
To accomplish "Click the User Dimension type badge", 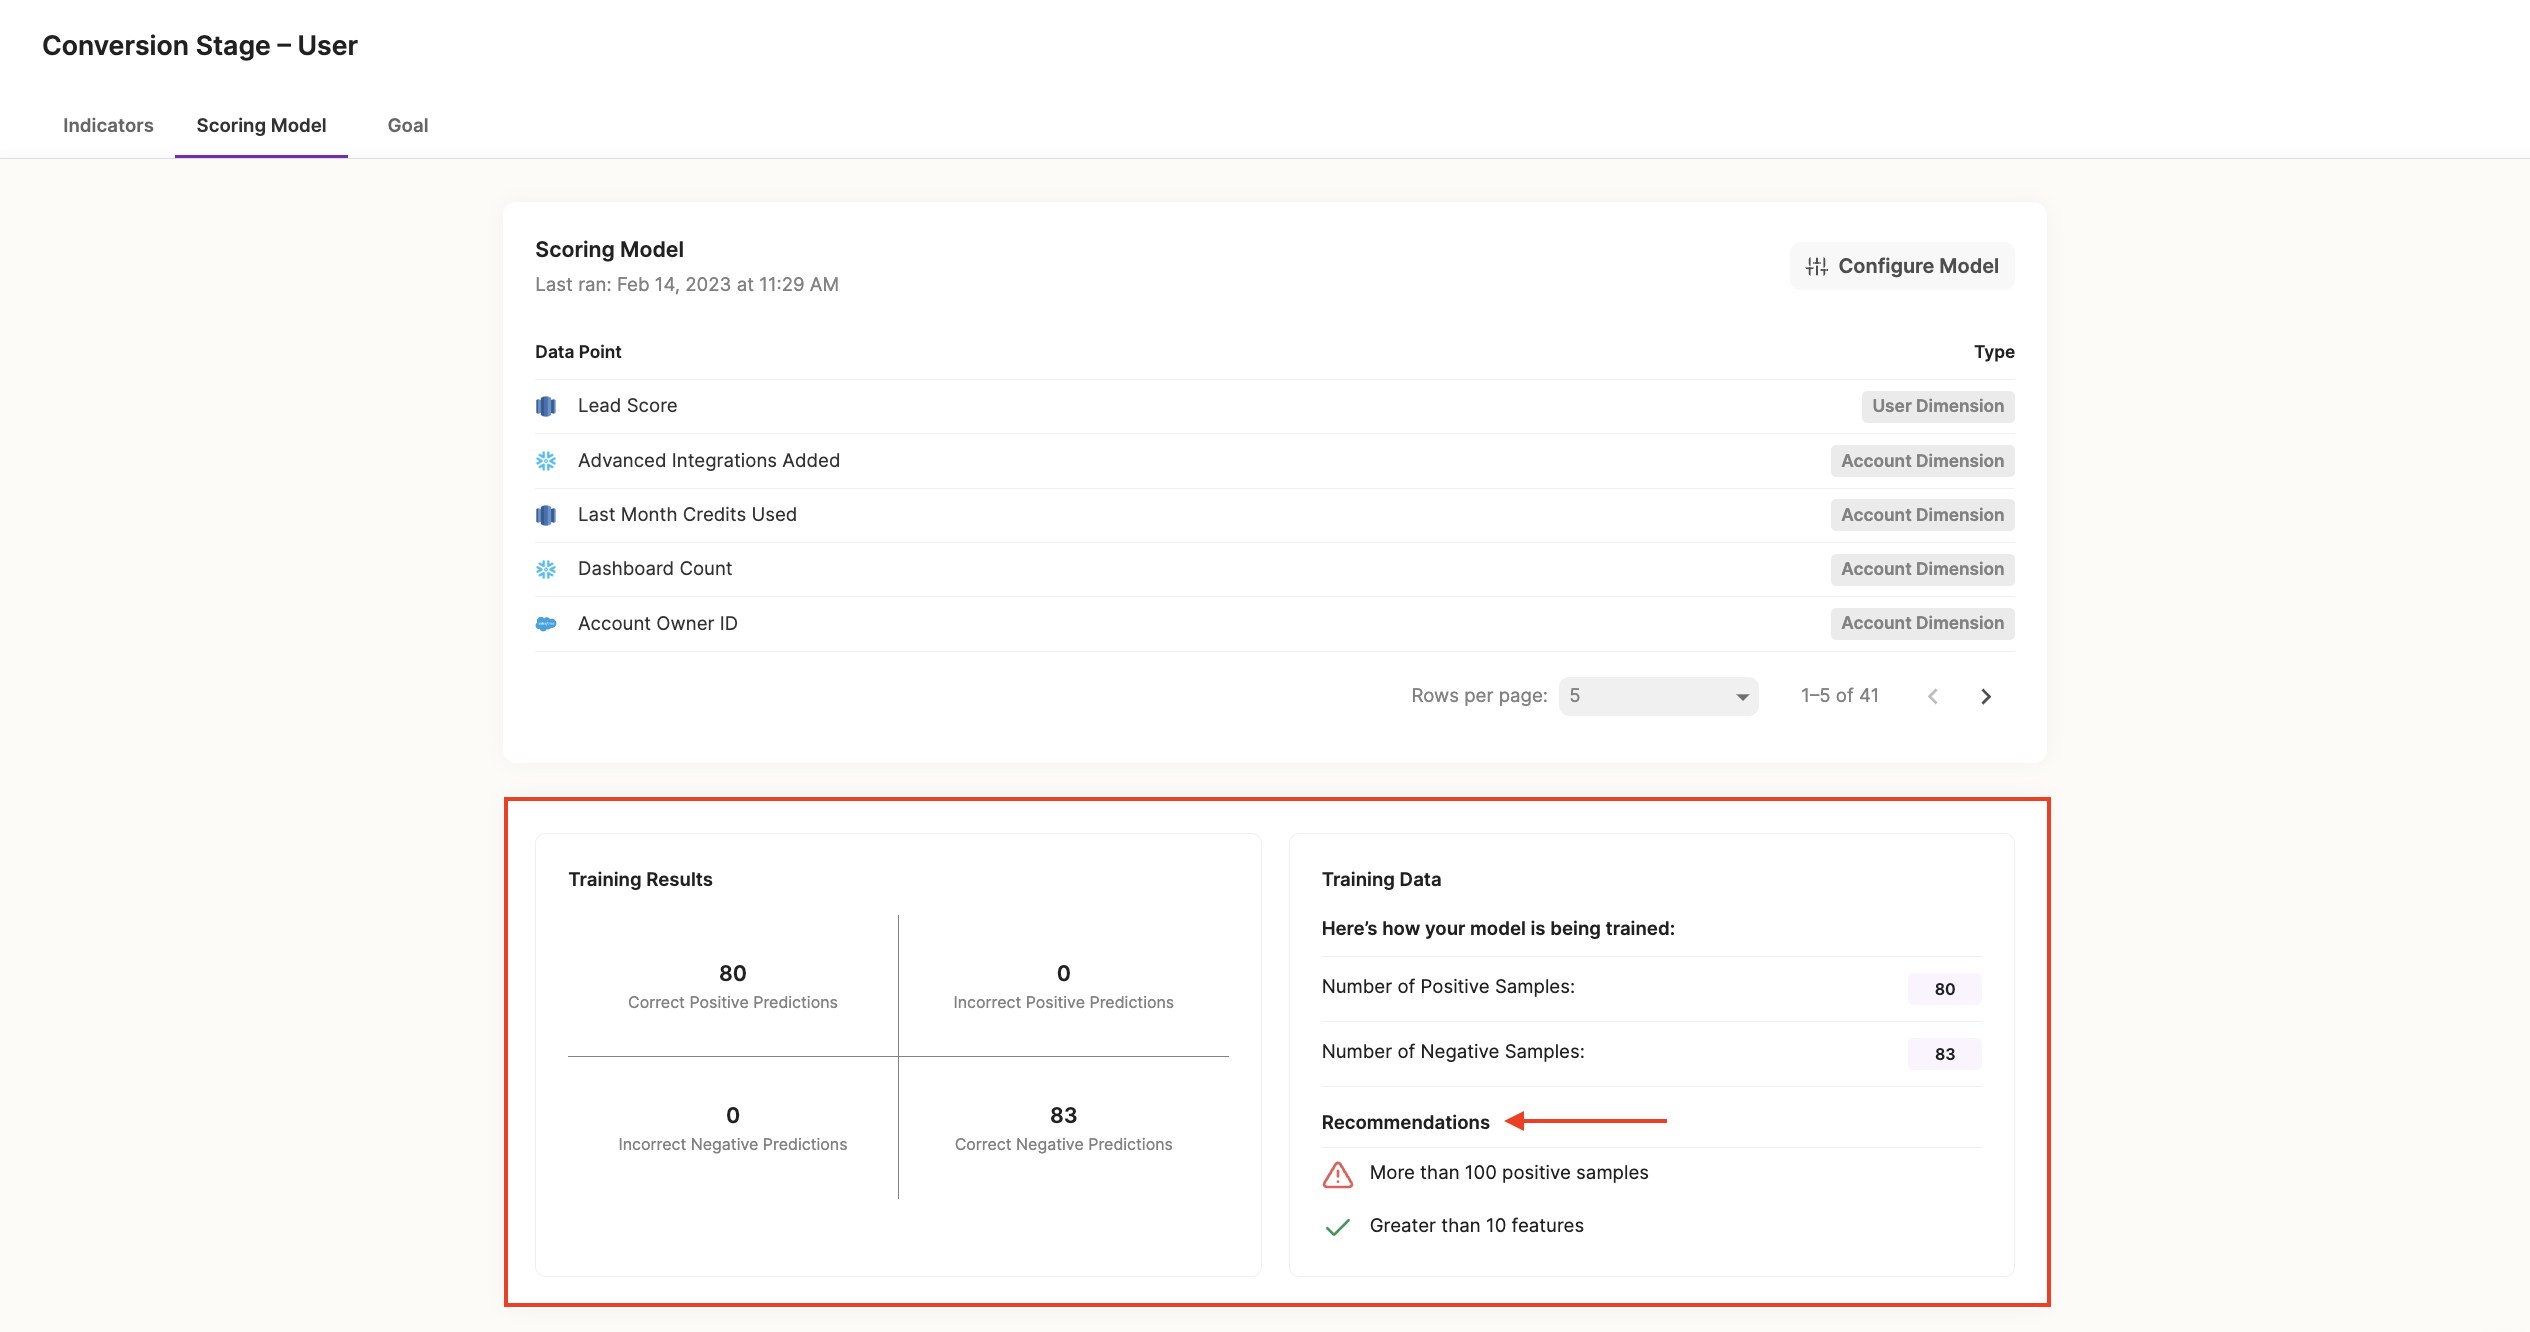I will click(x=1937, y=406).
